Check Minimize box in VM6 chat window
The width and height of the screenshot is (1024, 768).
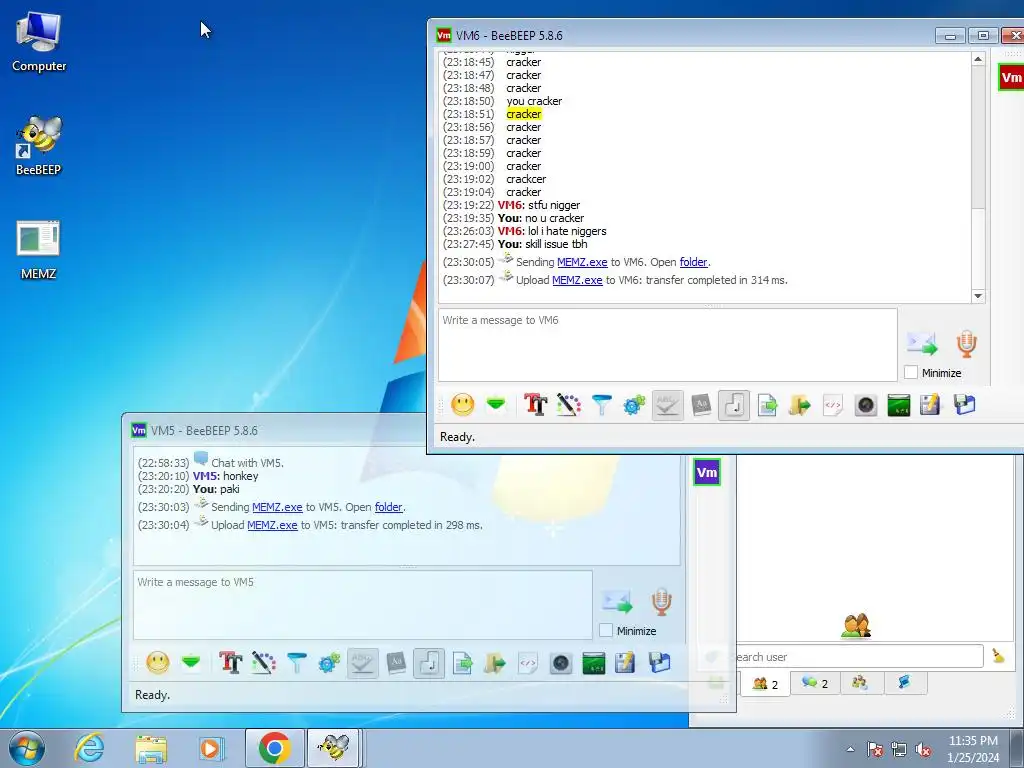[x=911, y=373]
